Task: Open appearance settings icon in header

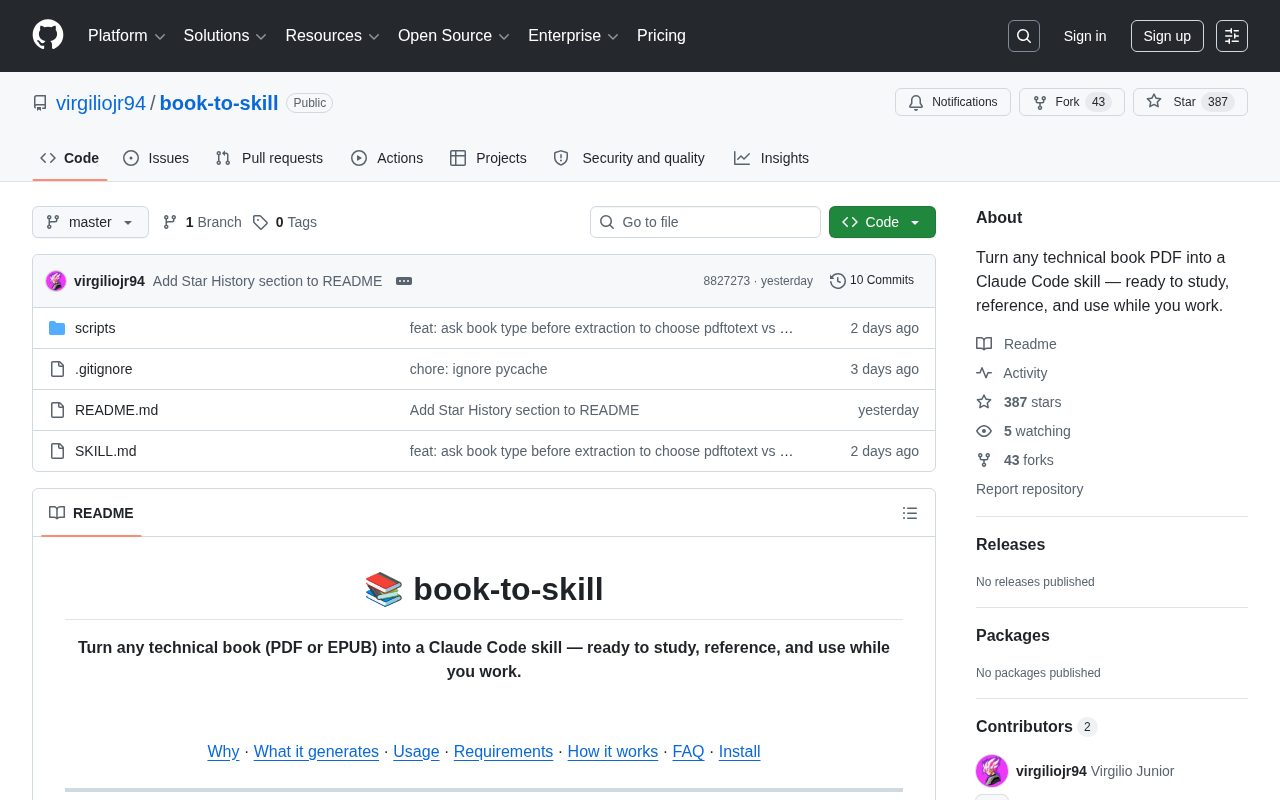Action: (1232, 36)
